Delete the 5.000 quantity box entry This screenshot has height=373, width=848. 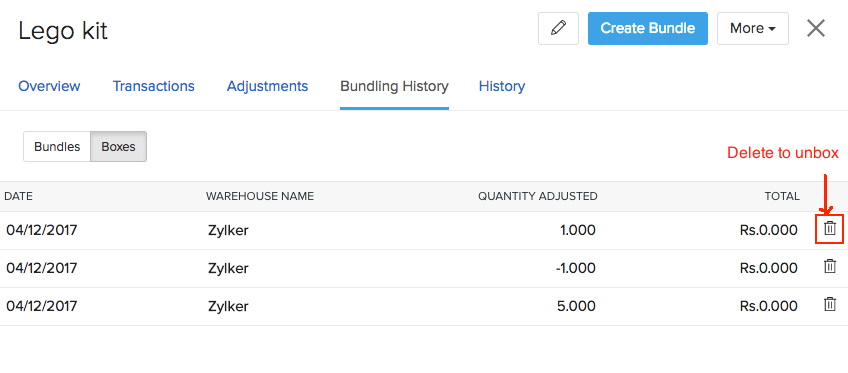click(830, 304)
